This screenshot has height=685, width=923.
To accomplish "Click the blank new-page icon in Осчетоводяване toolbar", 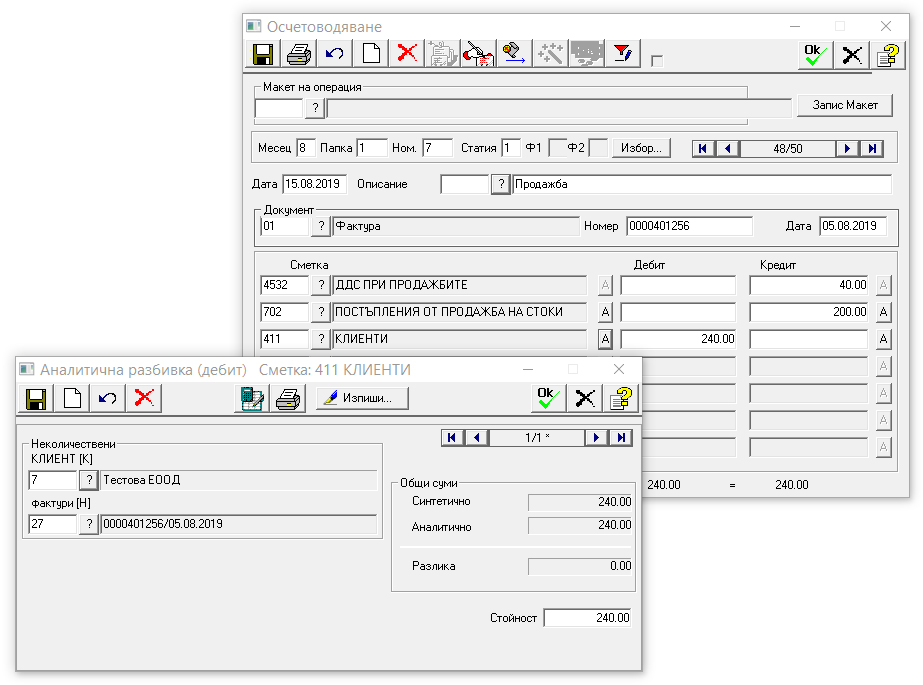I will (371, 54).
